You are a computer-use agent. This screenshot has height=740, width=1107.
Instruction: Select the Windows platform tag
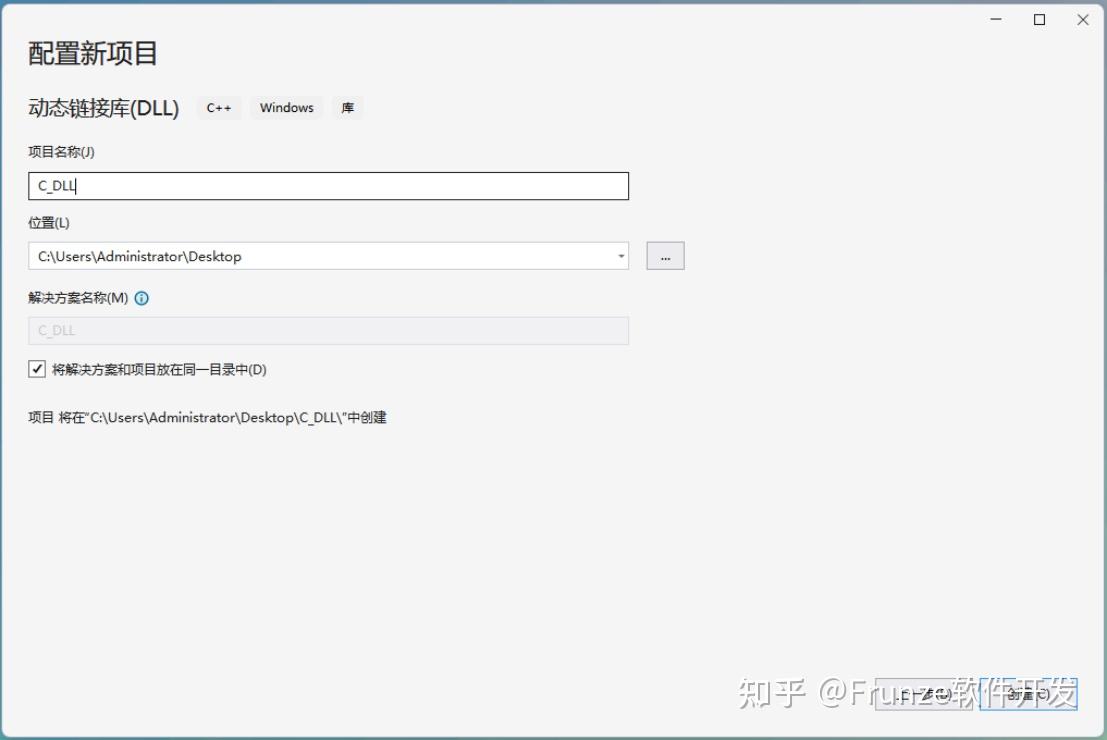[x=286, y=107]
